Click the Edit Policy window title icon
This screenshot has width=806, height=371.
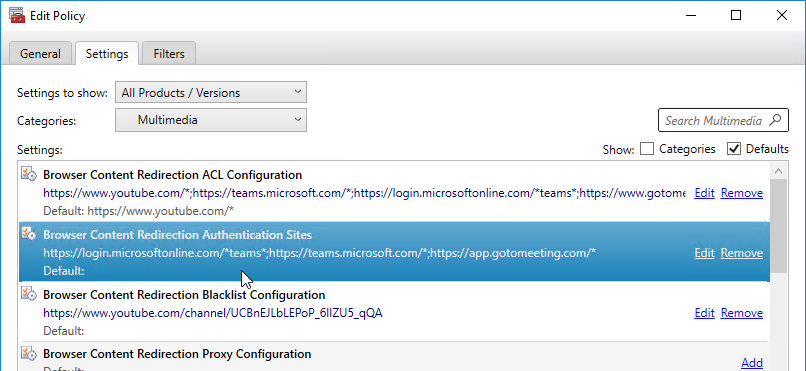click(17, 15)
